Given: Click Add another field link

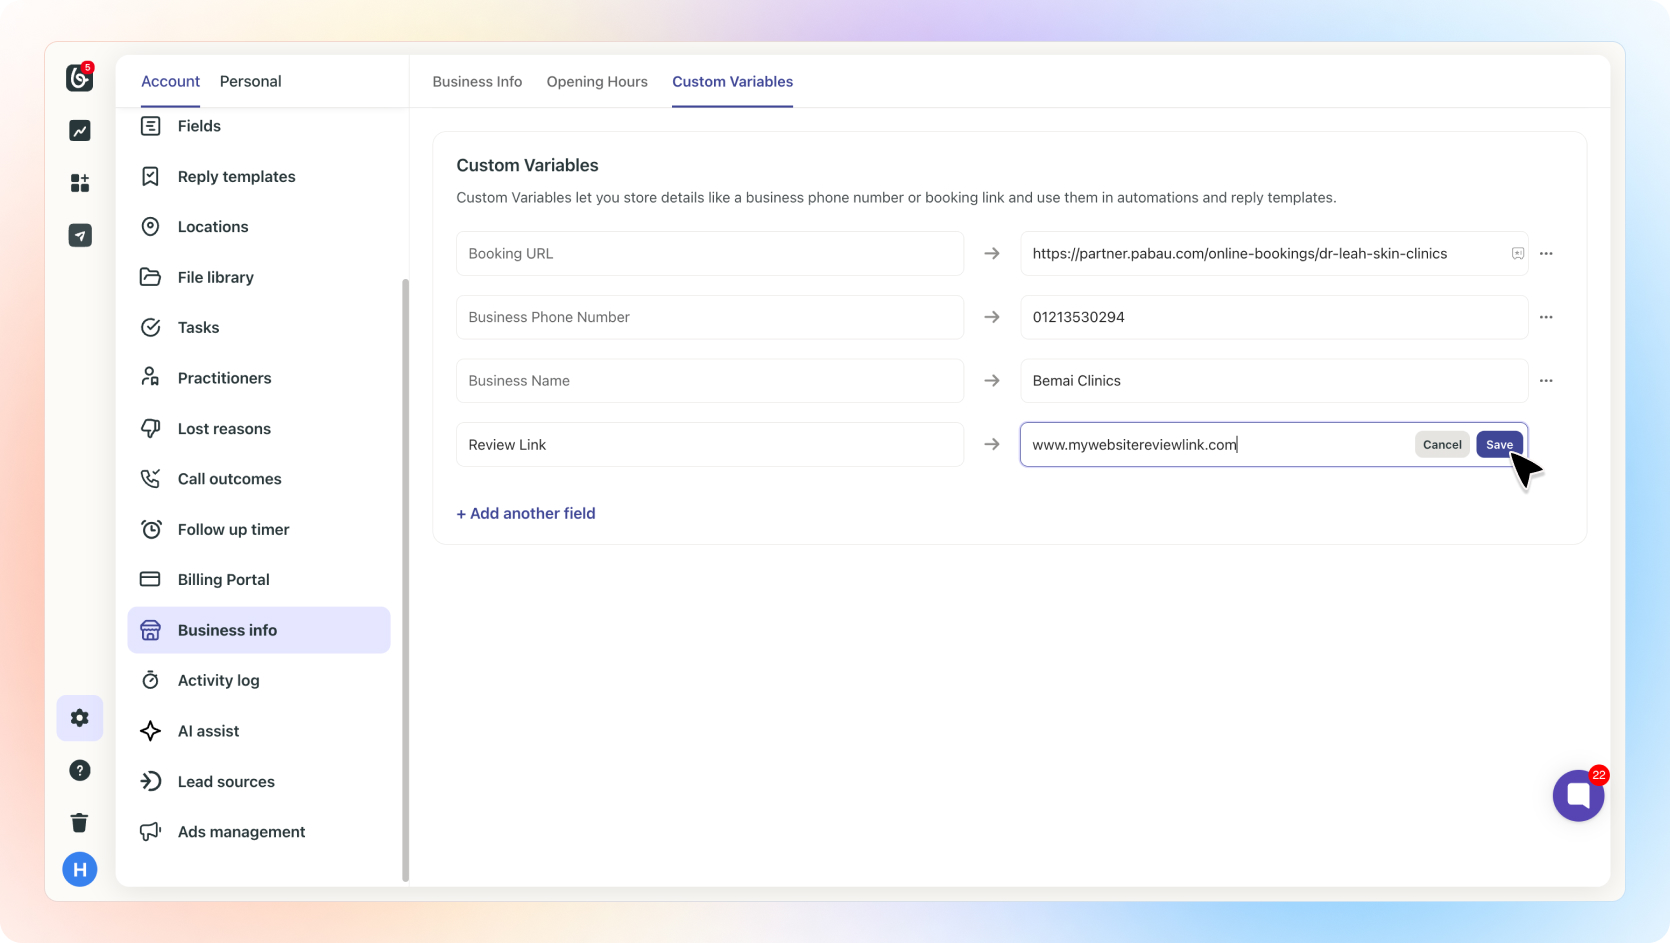Looking at the screenshot, I should pos(526,513).
